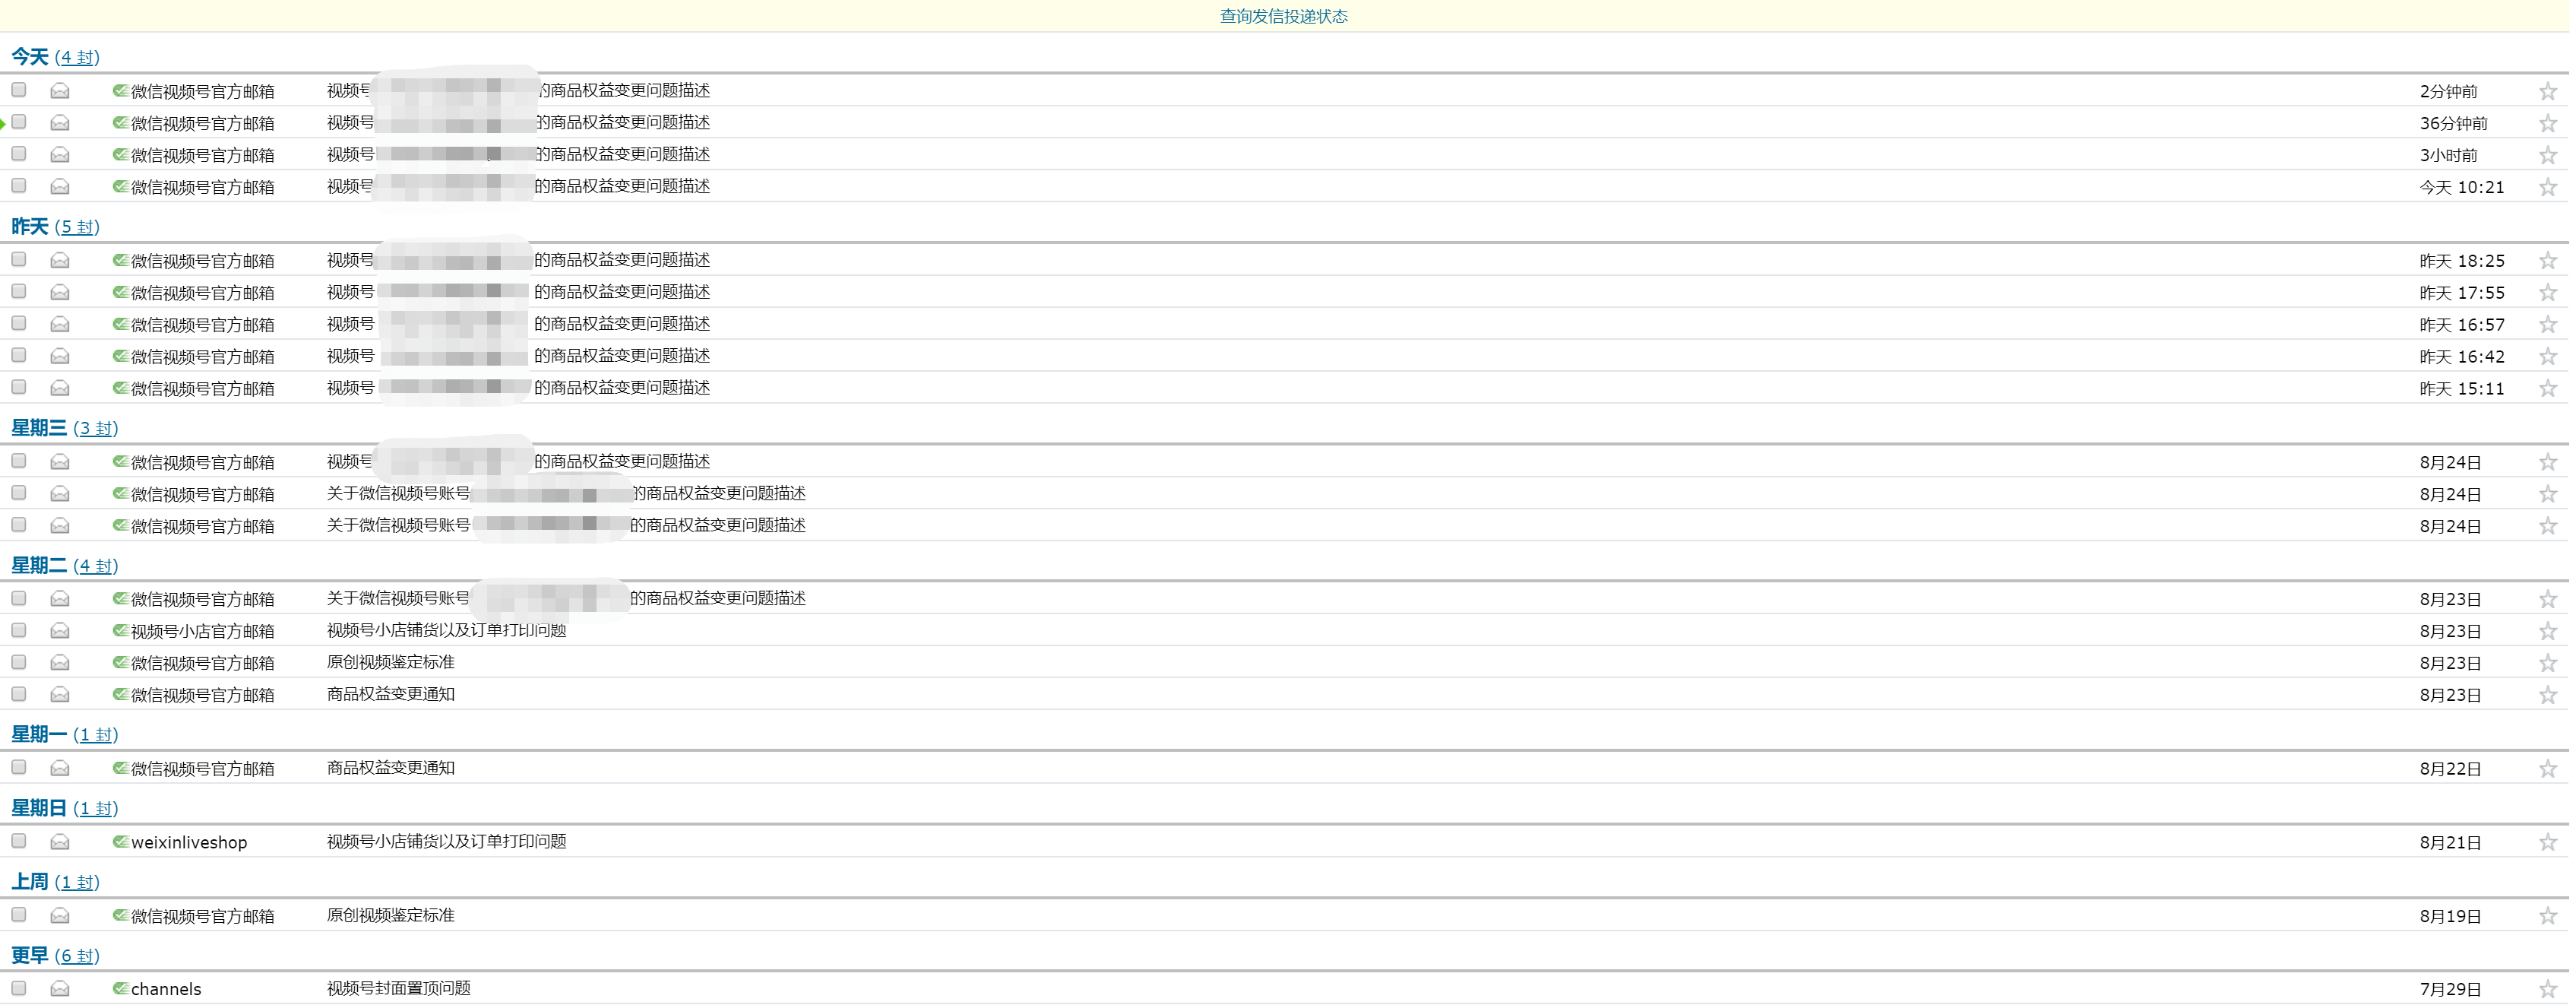Click envelope icon of weixinliveshop email

(60, 844)
